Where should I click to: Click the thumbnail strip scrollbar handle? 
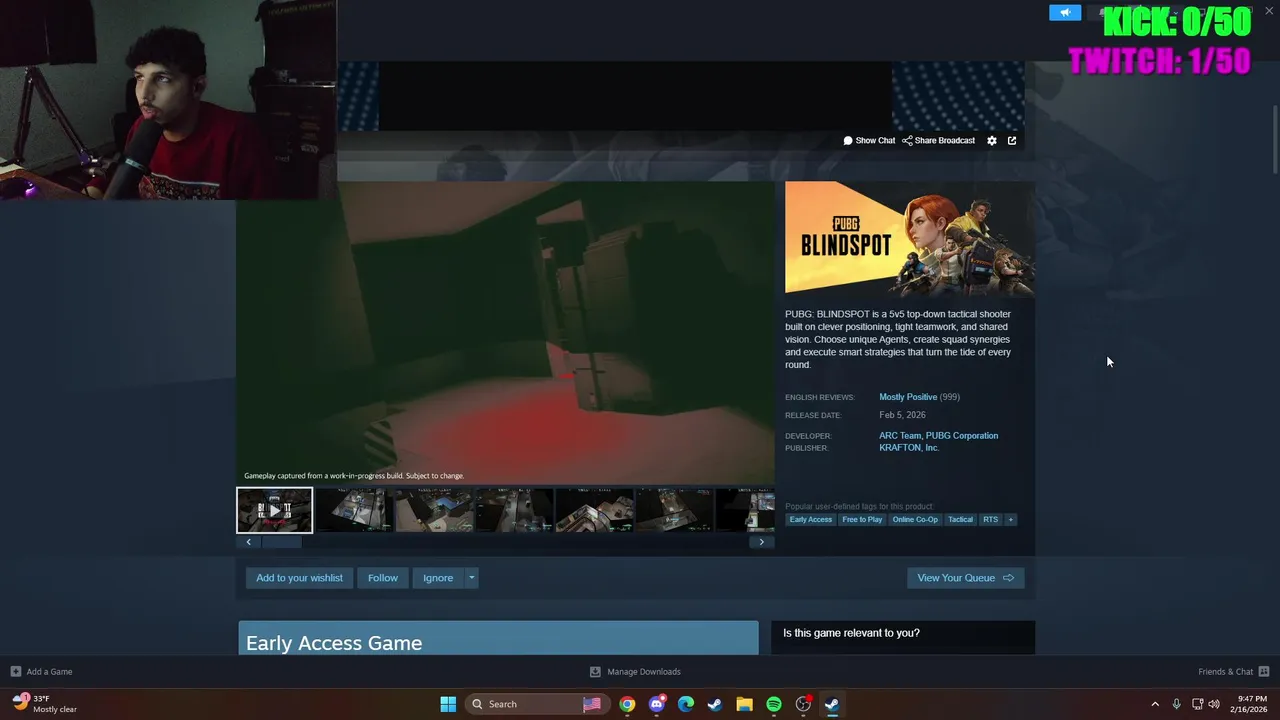click(282, 542)
